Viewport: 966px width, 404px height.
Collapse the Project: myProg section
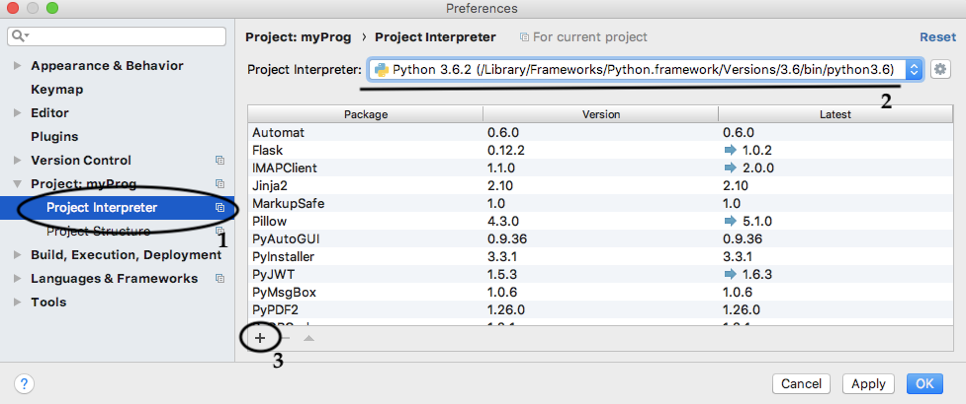point(17,184)
